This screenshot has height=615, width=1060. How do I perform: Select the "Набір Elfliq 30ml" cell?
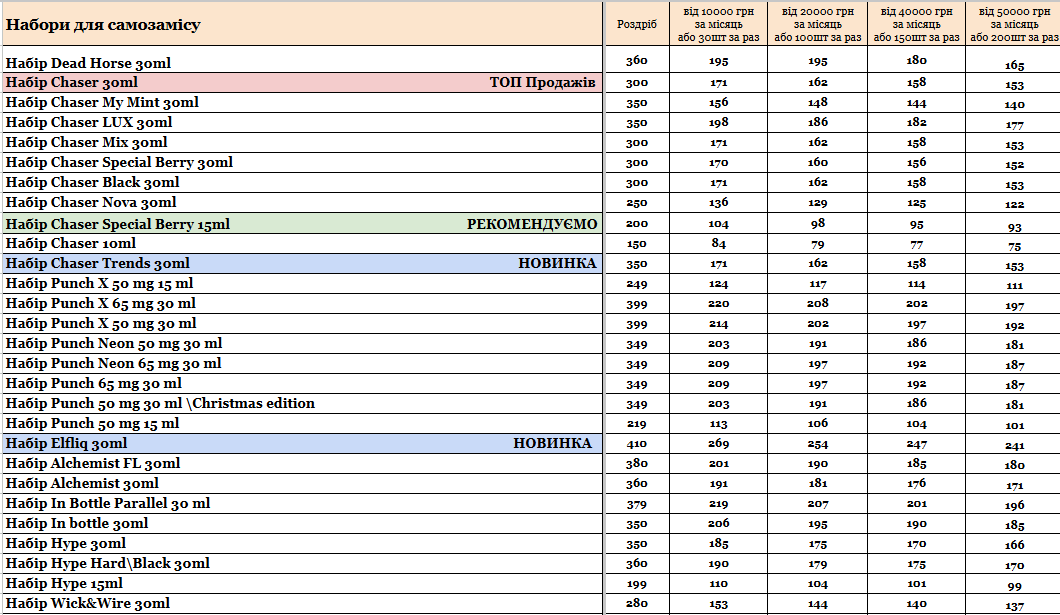click(67, 444)
